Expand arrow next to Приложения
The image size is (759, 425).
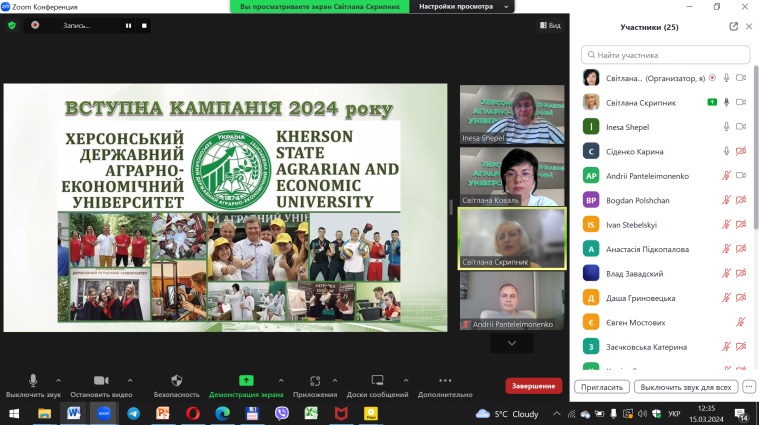pos(335,380)
